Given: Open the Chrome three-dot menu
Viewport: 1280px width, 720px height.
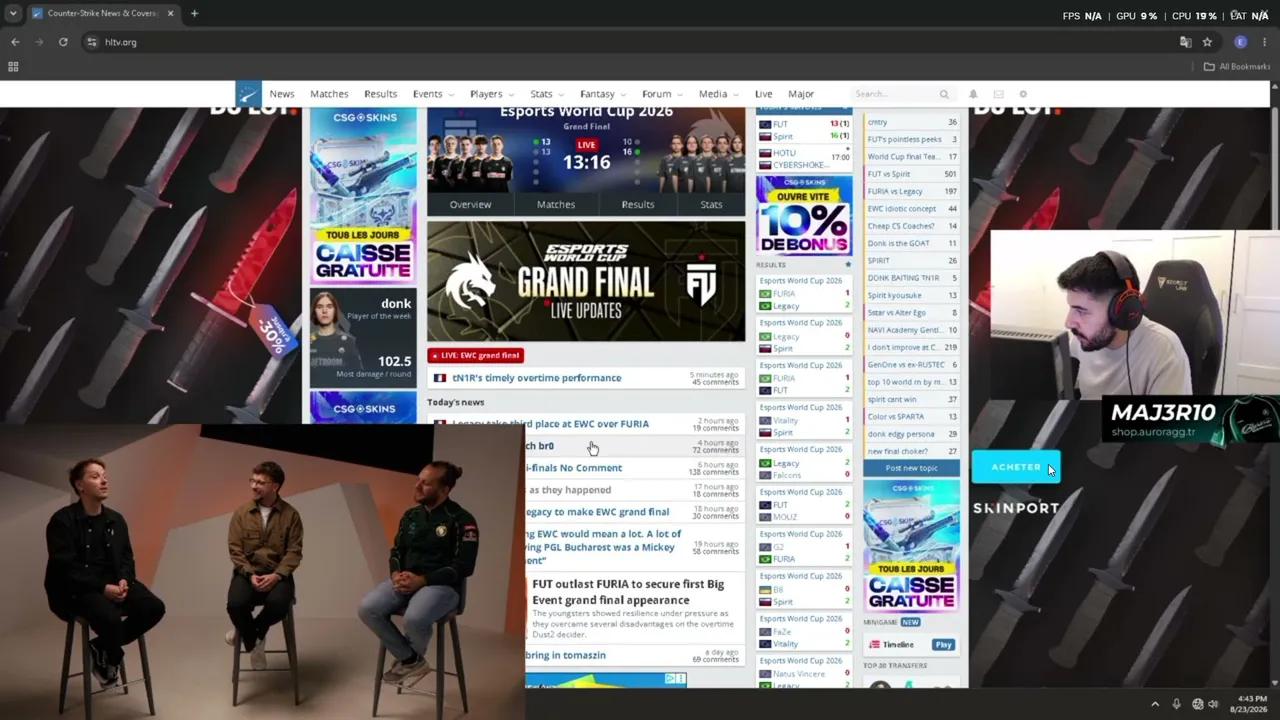Looking at the screenshot, I should (x=1264, y=42).
